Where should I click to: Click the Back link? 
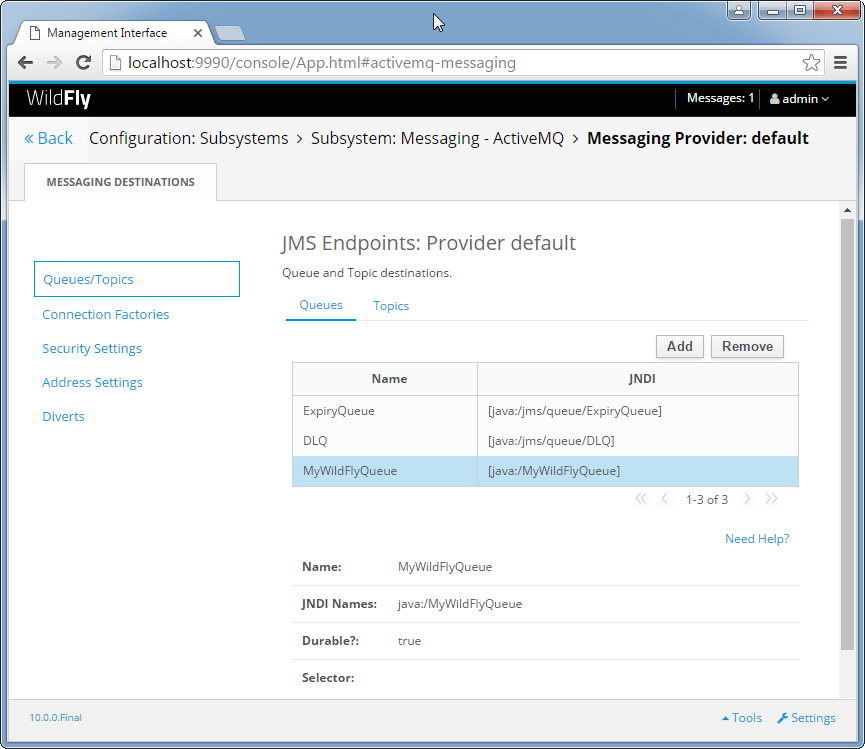tap(49, 138)
